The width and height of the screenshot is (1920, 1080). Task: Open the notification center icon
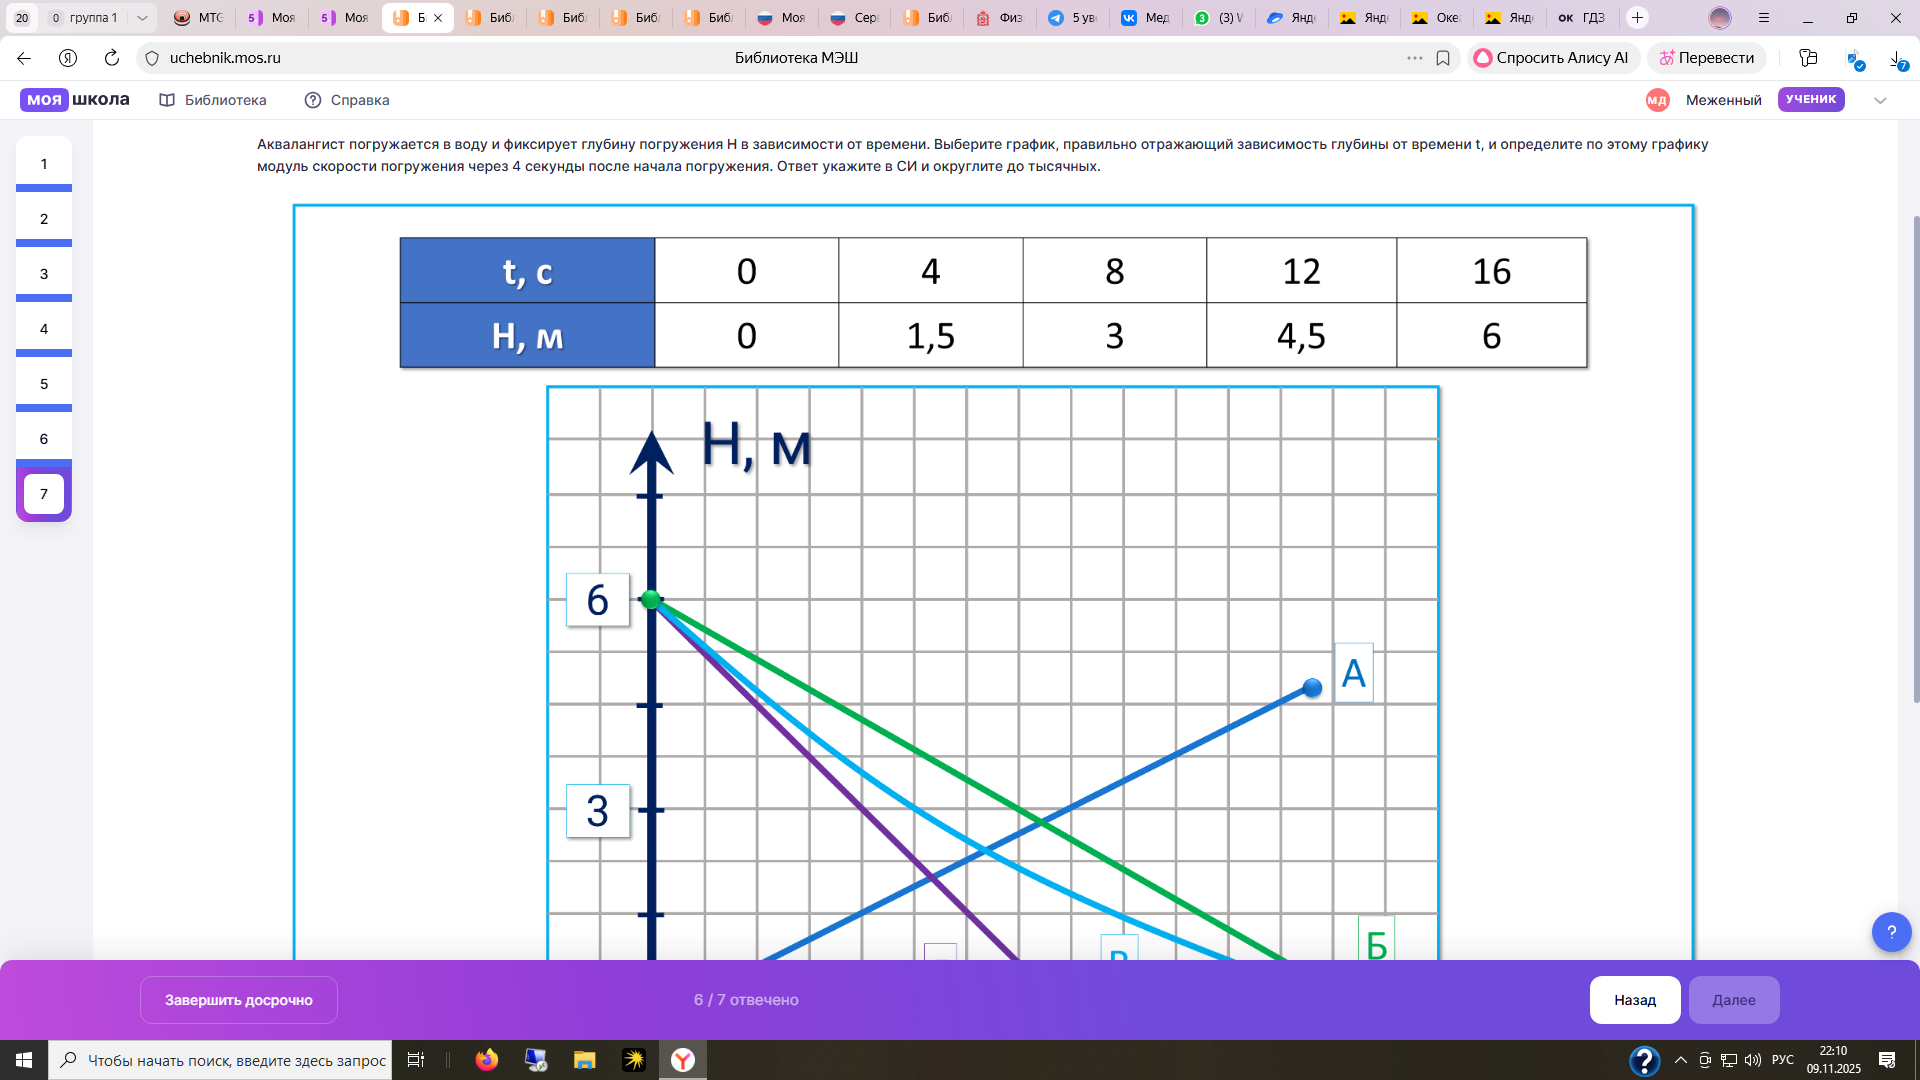point(1887,1060)
